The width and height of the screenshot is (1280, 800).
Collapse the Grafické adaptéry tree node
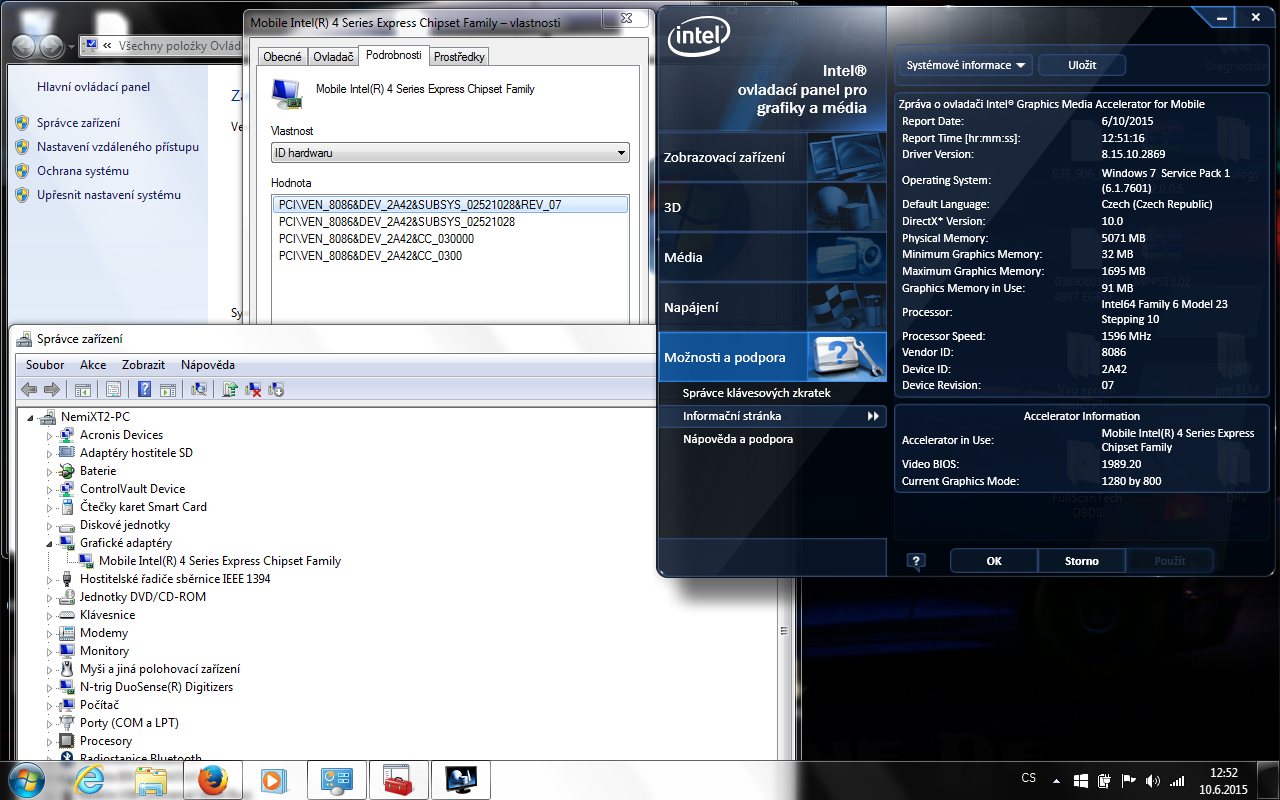coord(49,543)
